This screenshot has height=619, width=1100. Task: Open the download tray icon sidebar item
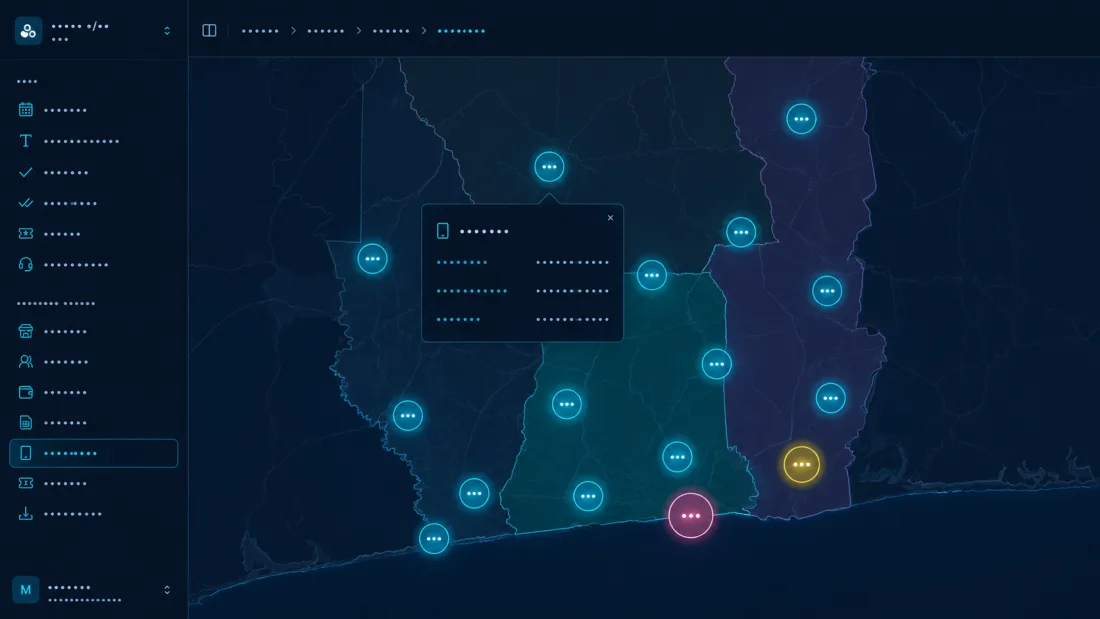(x=93, y=514)
